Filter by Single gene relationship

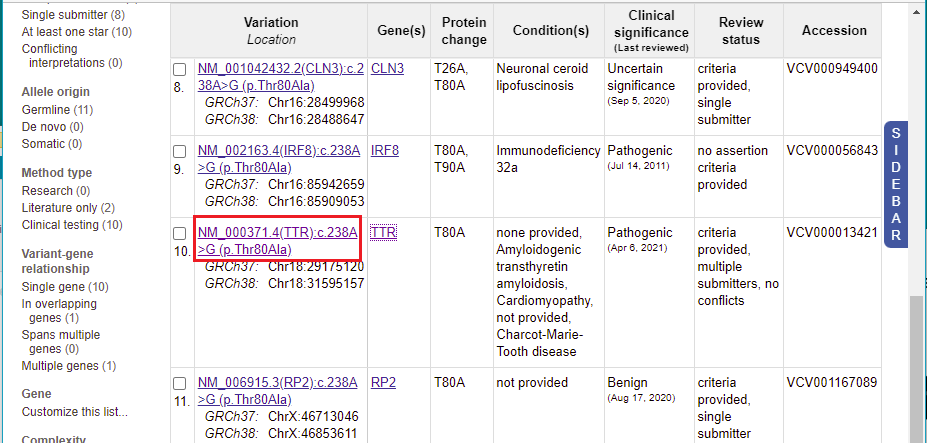66,287
